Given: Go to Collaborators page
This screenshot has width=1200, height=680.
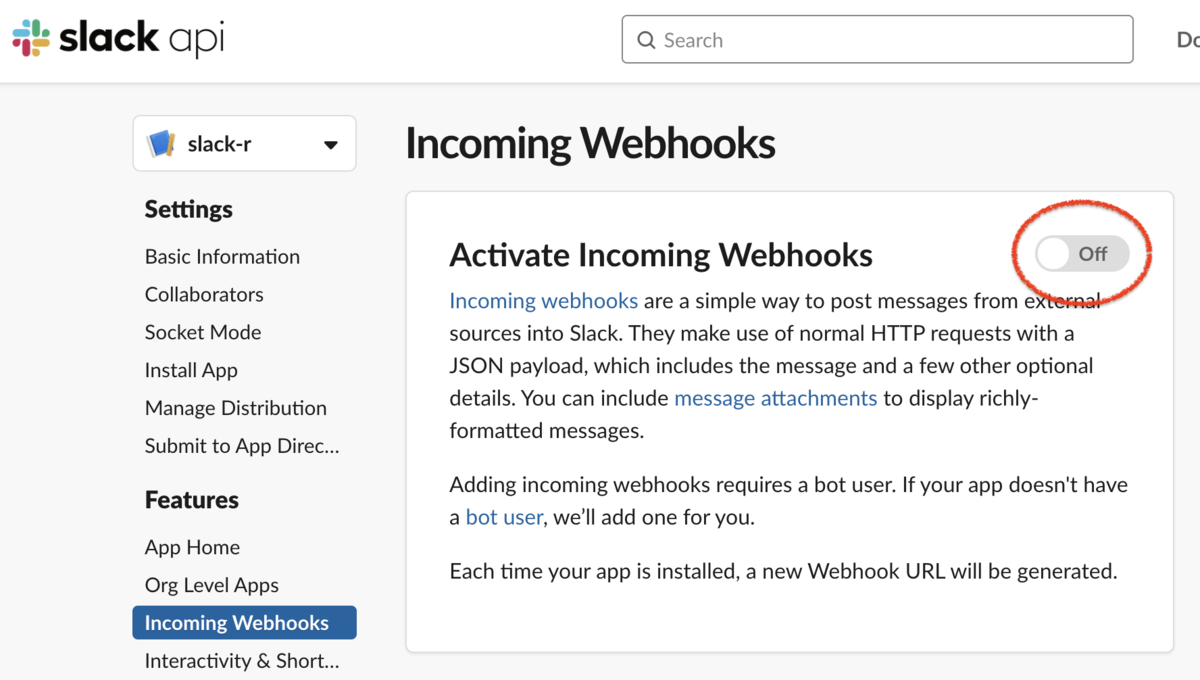Looking at the screenshot, I should pos(204,295).
